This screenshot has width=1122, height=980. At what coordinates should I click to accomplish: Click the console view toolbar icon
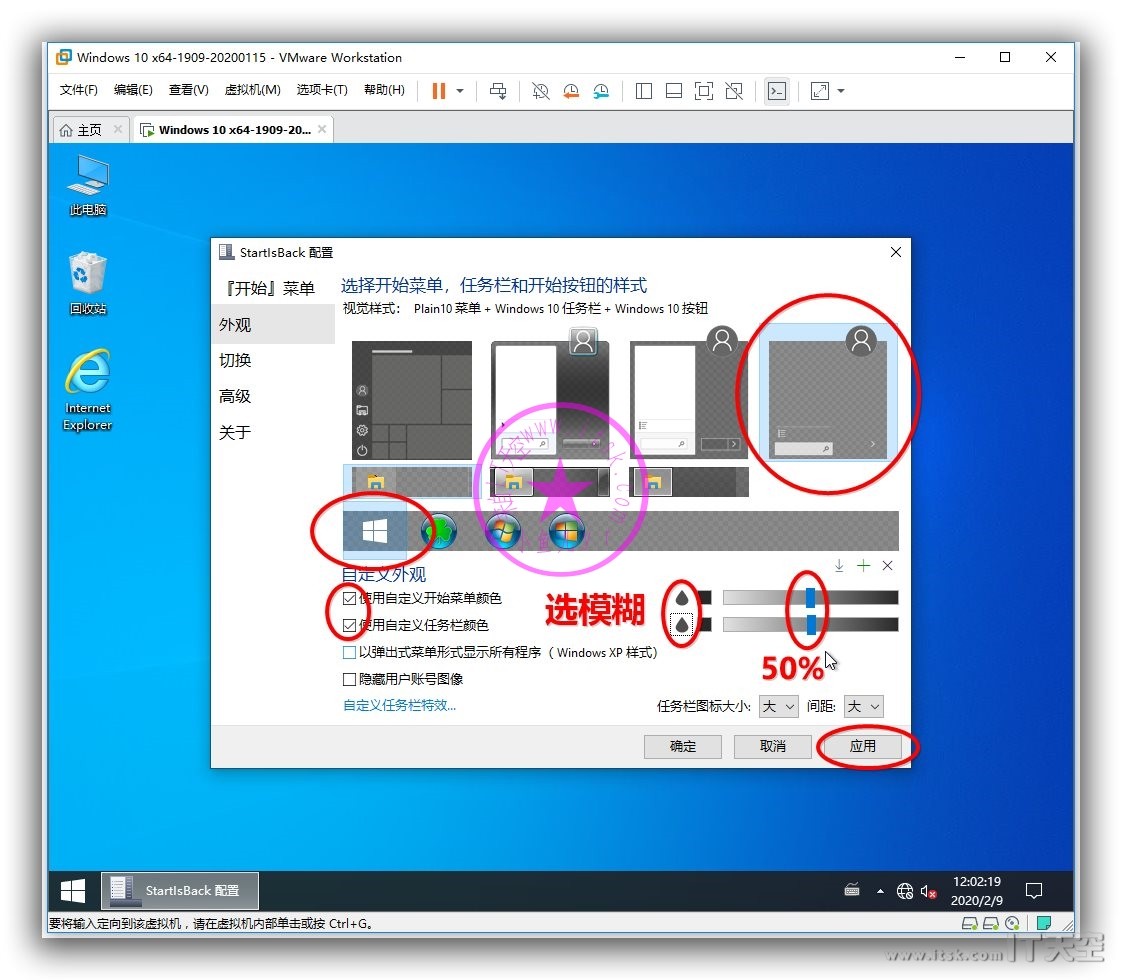click(x=776, y=91)
